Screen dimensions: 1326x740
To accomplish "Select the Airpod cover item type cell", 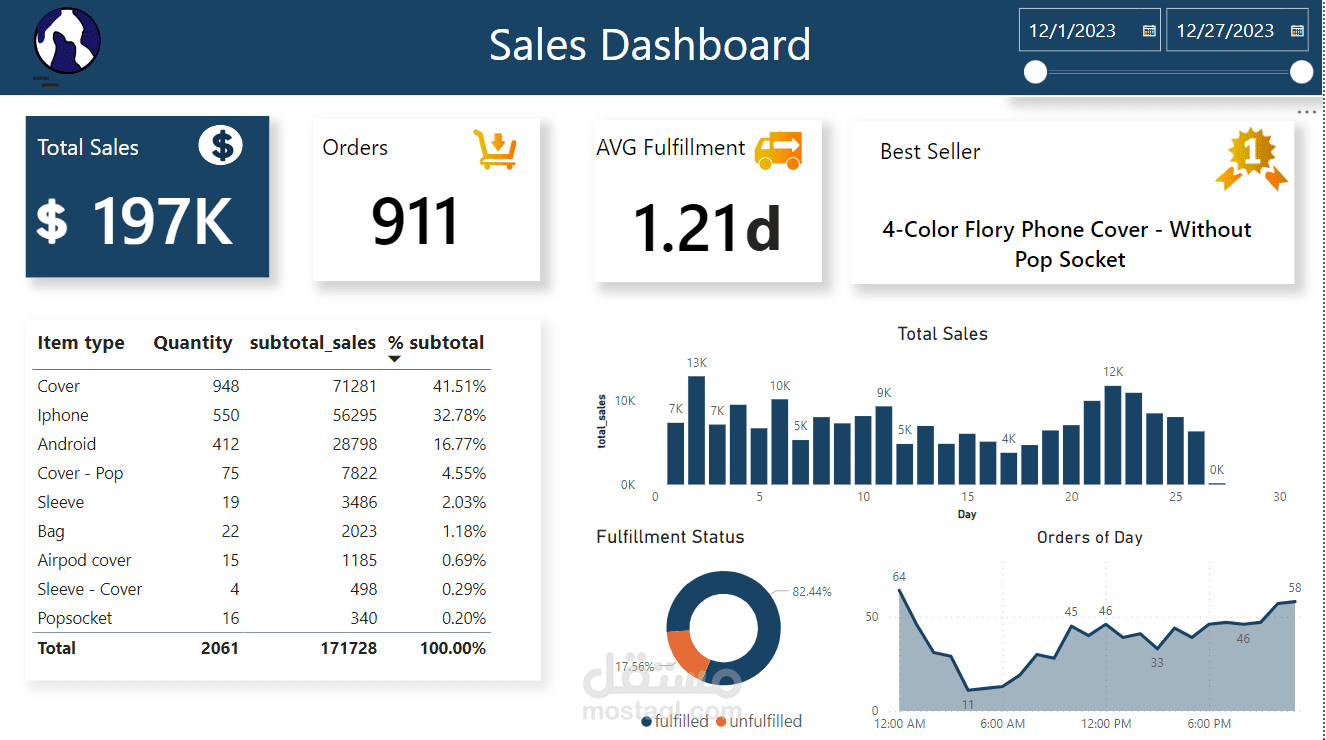I will tap(84, 560).
